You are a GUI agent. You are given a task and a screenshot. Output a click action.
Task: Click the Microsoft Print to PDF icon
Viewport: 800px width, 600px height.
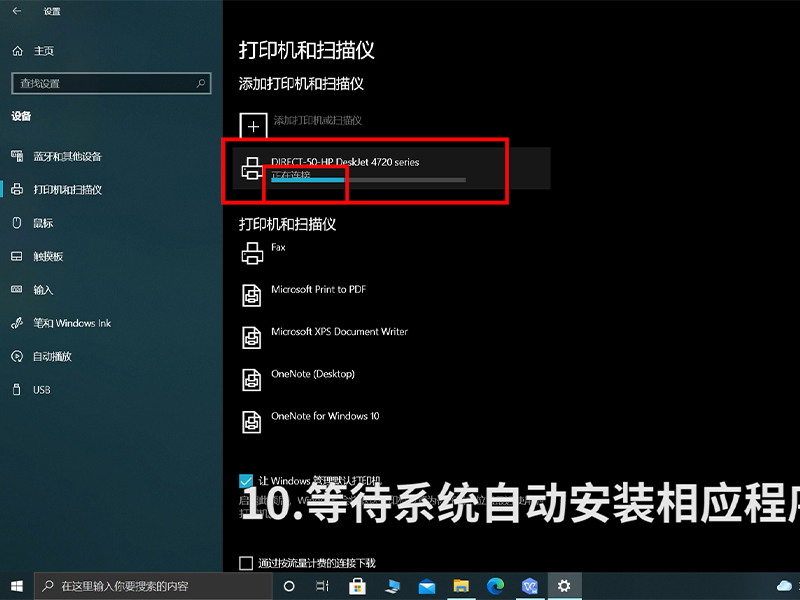[x=252, y=295]
